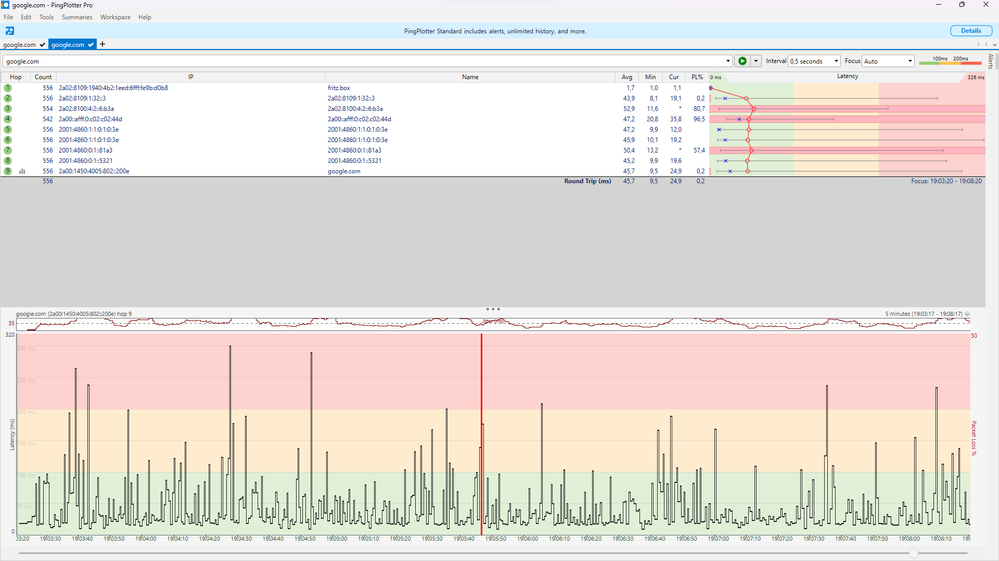Click the timeline zoom slider handle at the bottom

tap(912, 552)
